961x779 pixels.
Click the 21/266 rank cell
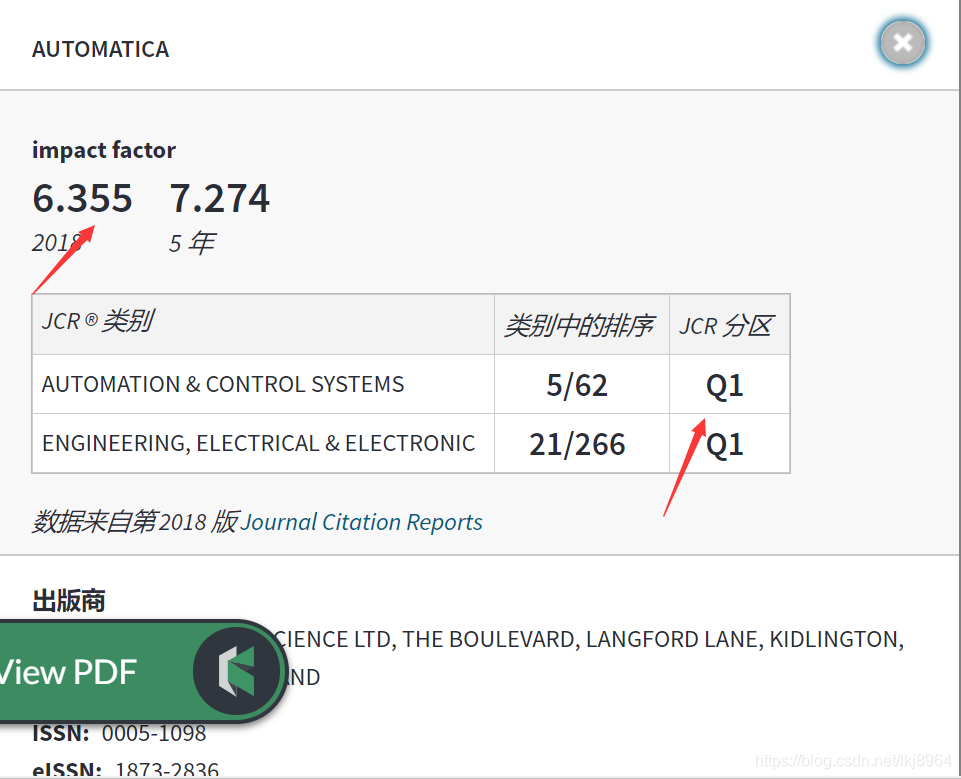pos(582,443)
